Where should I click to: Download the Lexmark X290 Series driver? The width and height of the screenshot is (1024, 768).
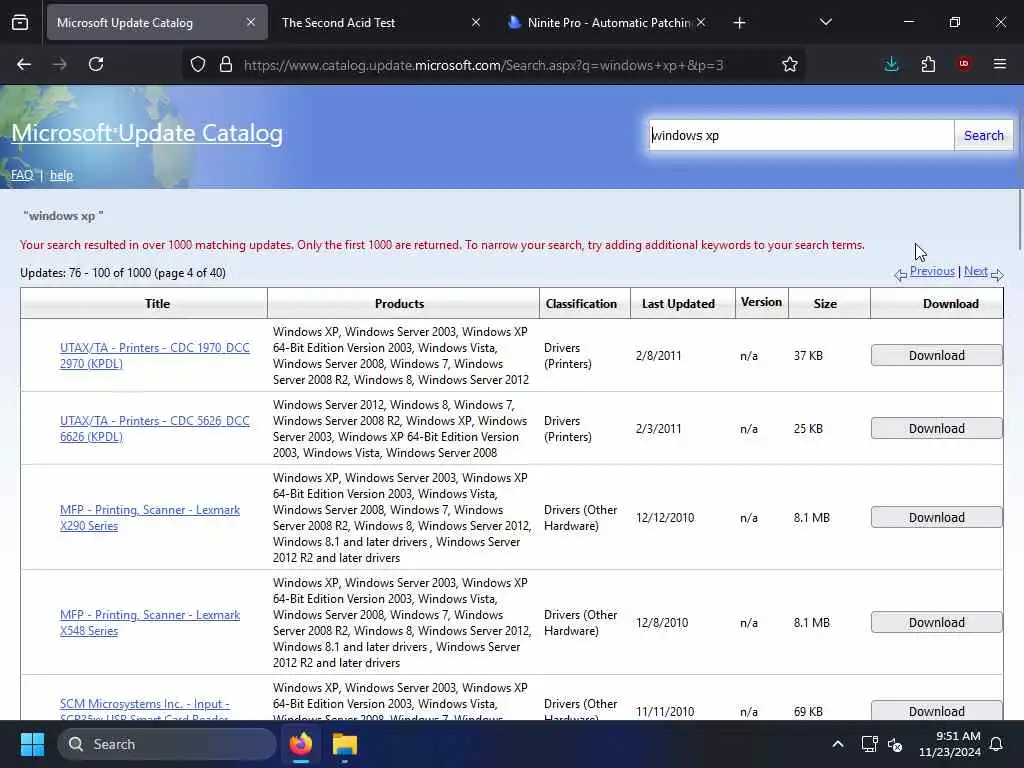coord(936,517)
